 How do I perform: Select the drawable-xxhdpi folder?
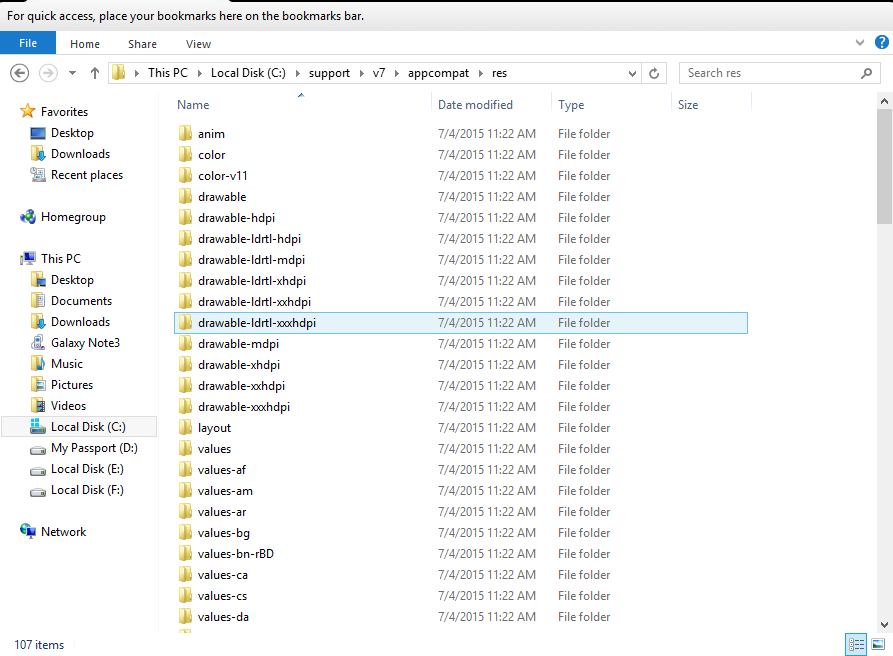[241, 386]
